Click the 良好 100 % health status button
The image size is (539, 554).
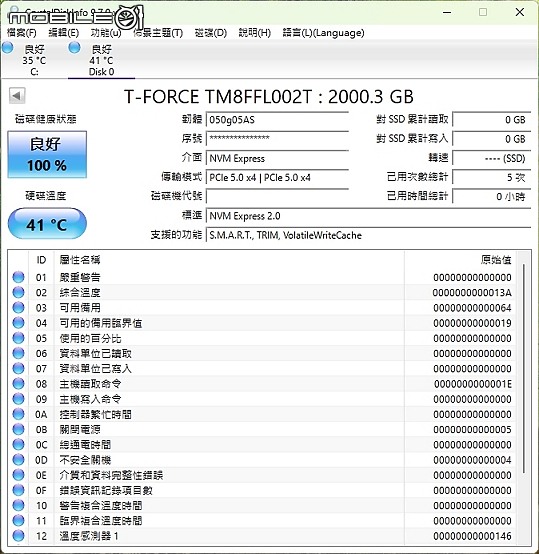point(47,154)
